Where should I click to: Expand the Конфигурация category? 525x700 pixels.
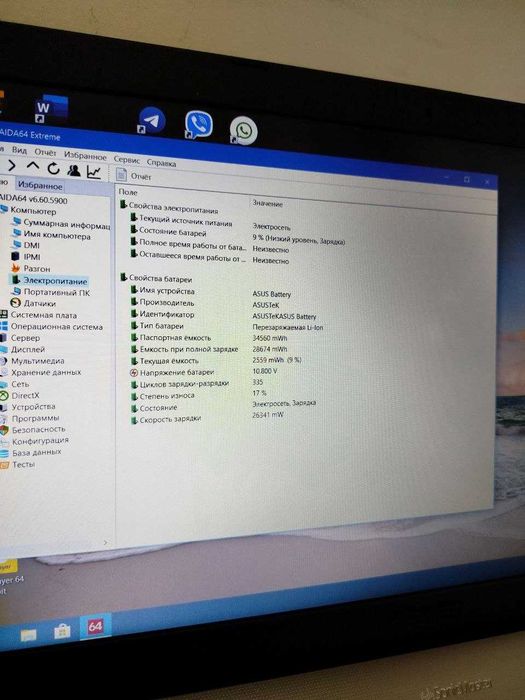pyautogui.click(x=35, y=441)
